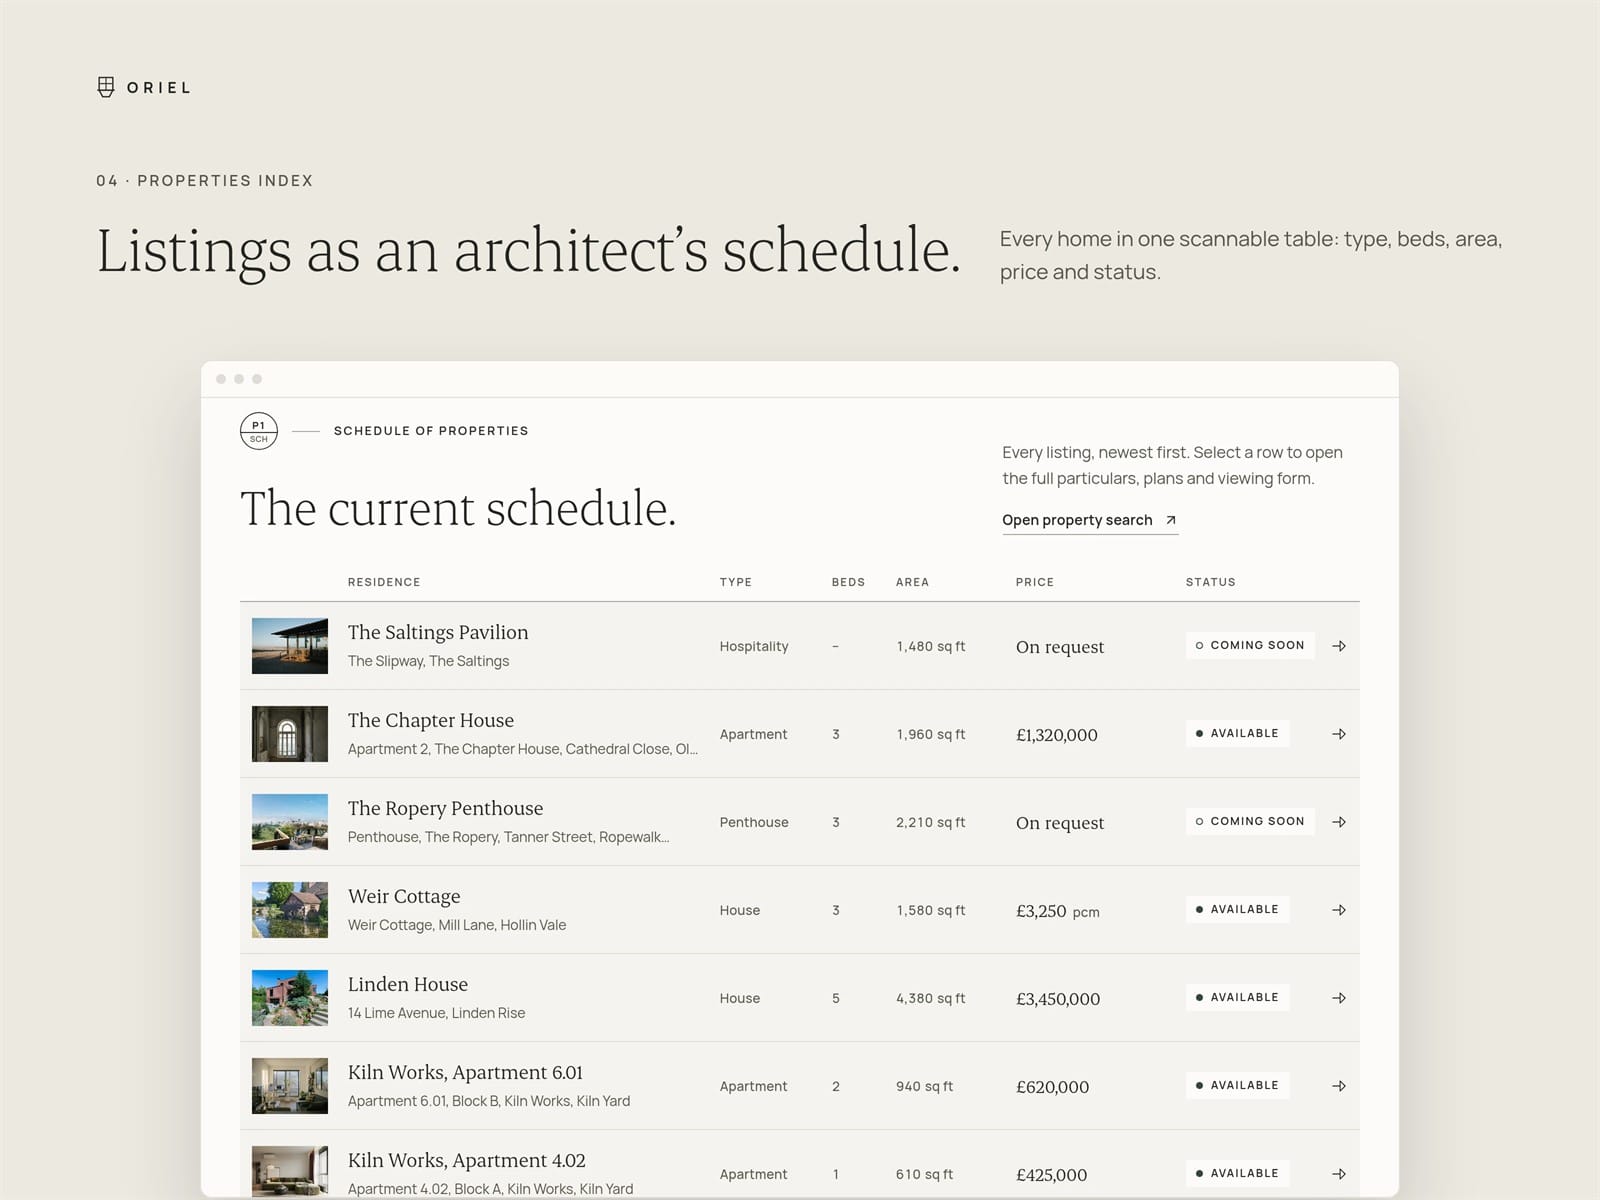View Kiln Works Apartment 6.01 thumbnail
This screenshot has width=1600, height=1200.
click(290, 1086)
